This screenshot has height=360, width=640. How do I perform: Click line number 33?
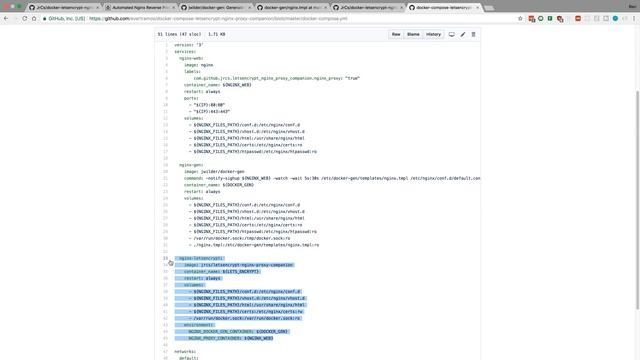click(x=165, y=258)
